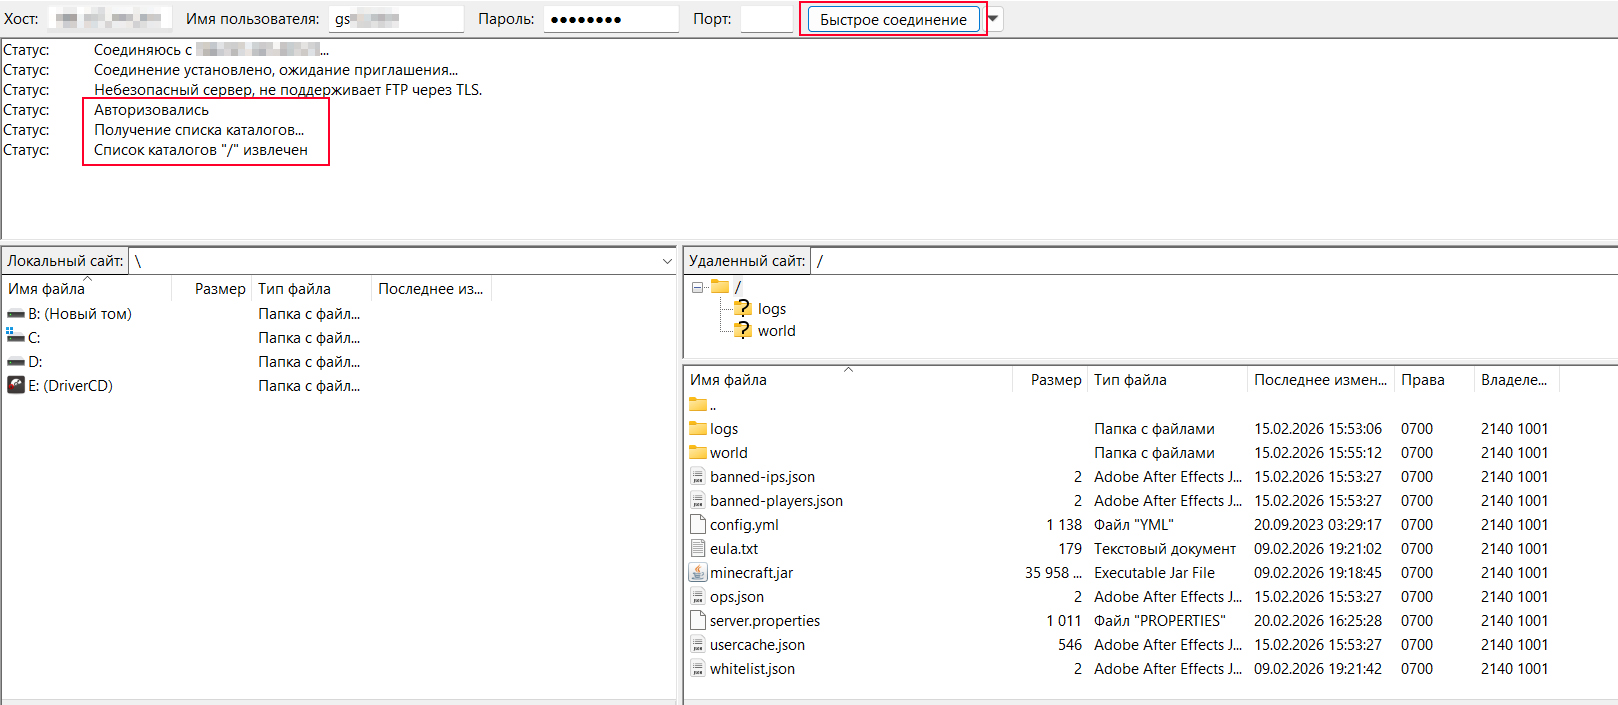This screenshot has width=1618, height=705.
Task: Select server.properties in remote file list
Action: [x=764, y=621]
